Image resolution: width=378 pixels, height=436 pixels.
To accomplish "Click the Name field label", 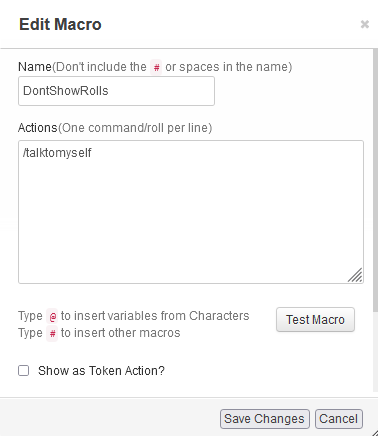I will [35, 67].
